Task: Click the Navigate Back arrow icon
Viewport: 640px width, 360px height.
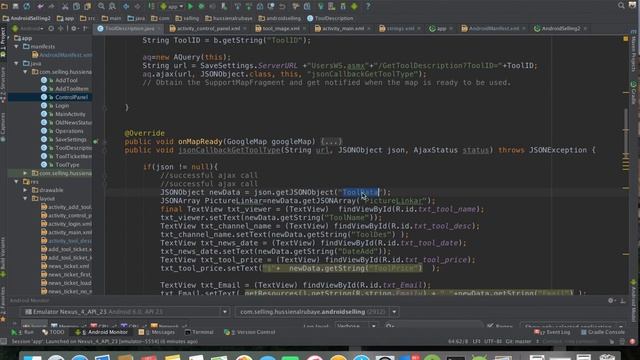Action: click(x=126, y=6)
